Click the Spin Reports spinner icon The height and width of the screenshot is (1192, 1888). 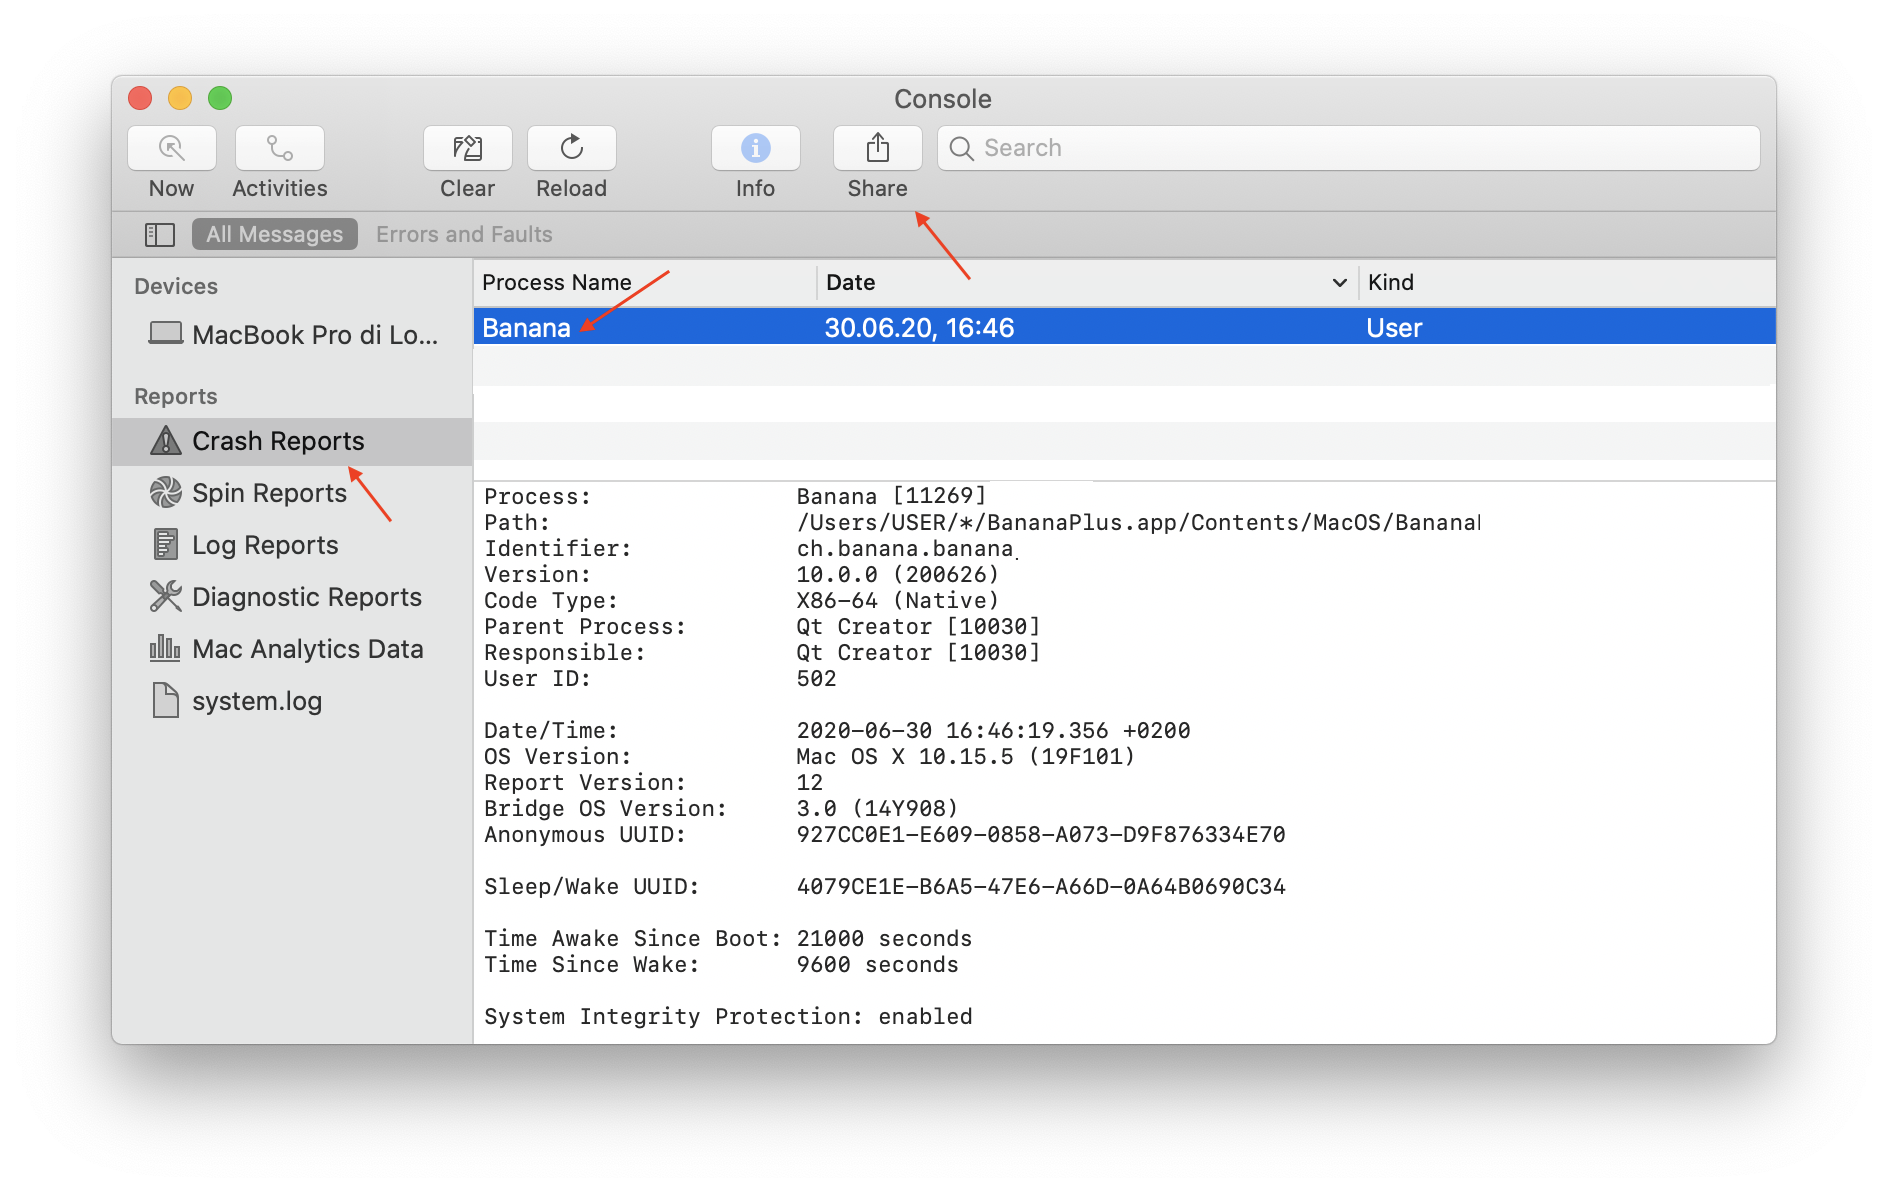coord(165,492)
